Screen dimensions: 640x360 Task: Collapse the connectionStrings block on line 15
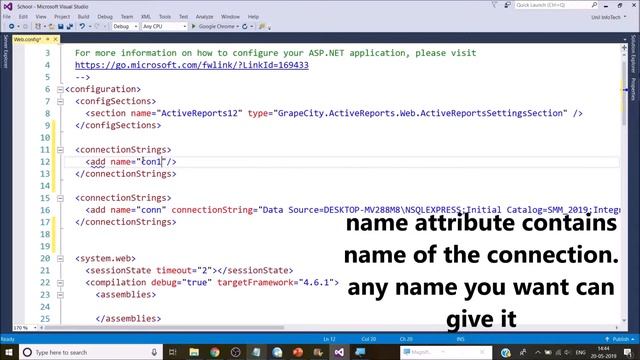pos(60,198)
